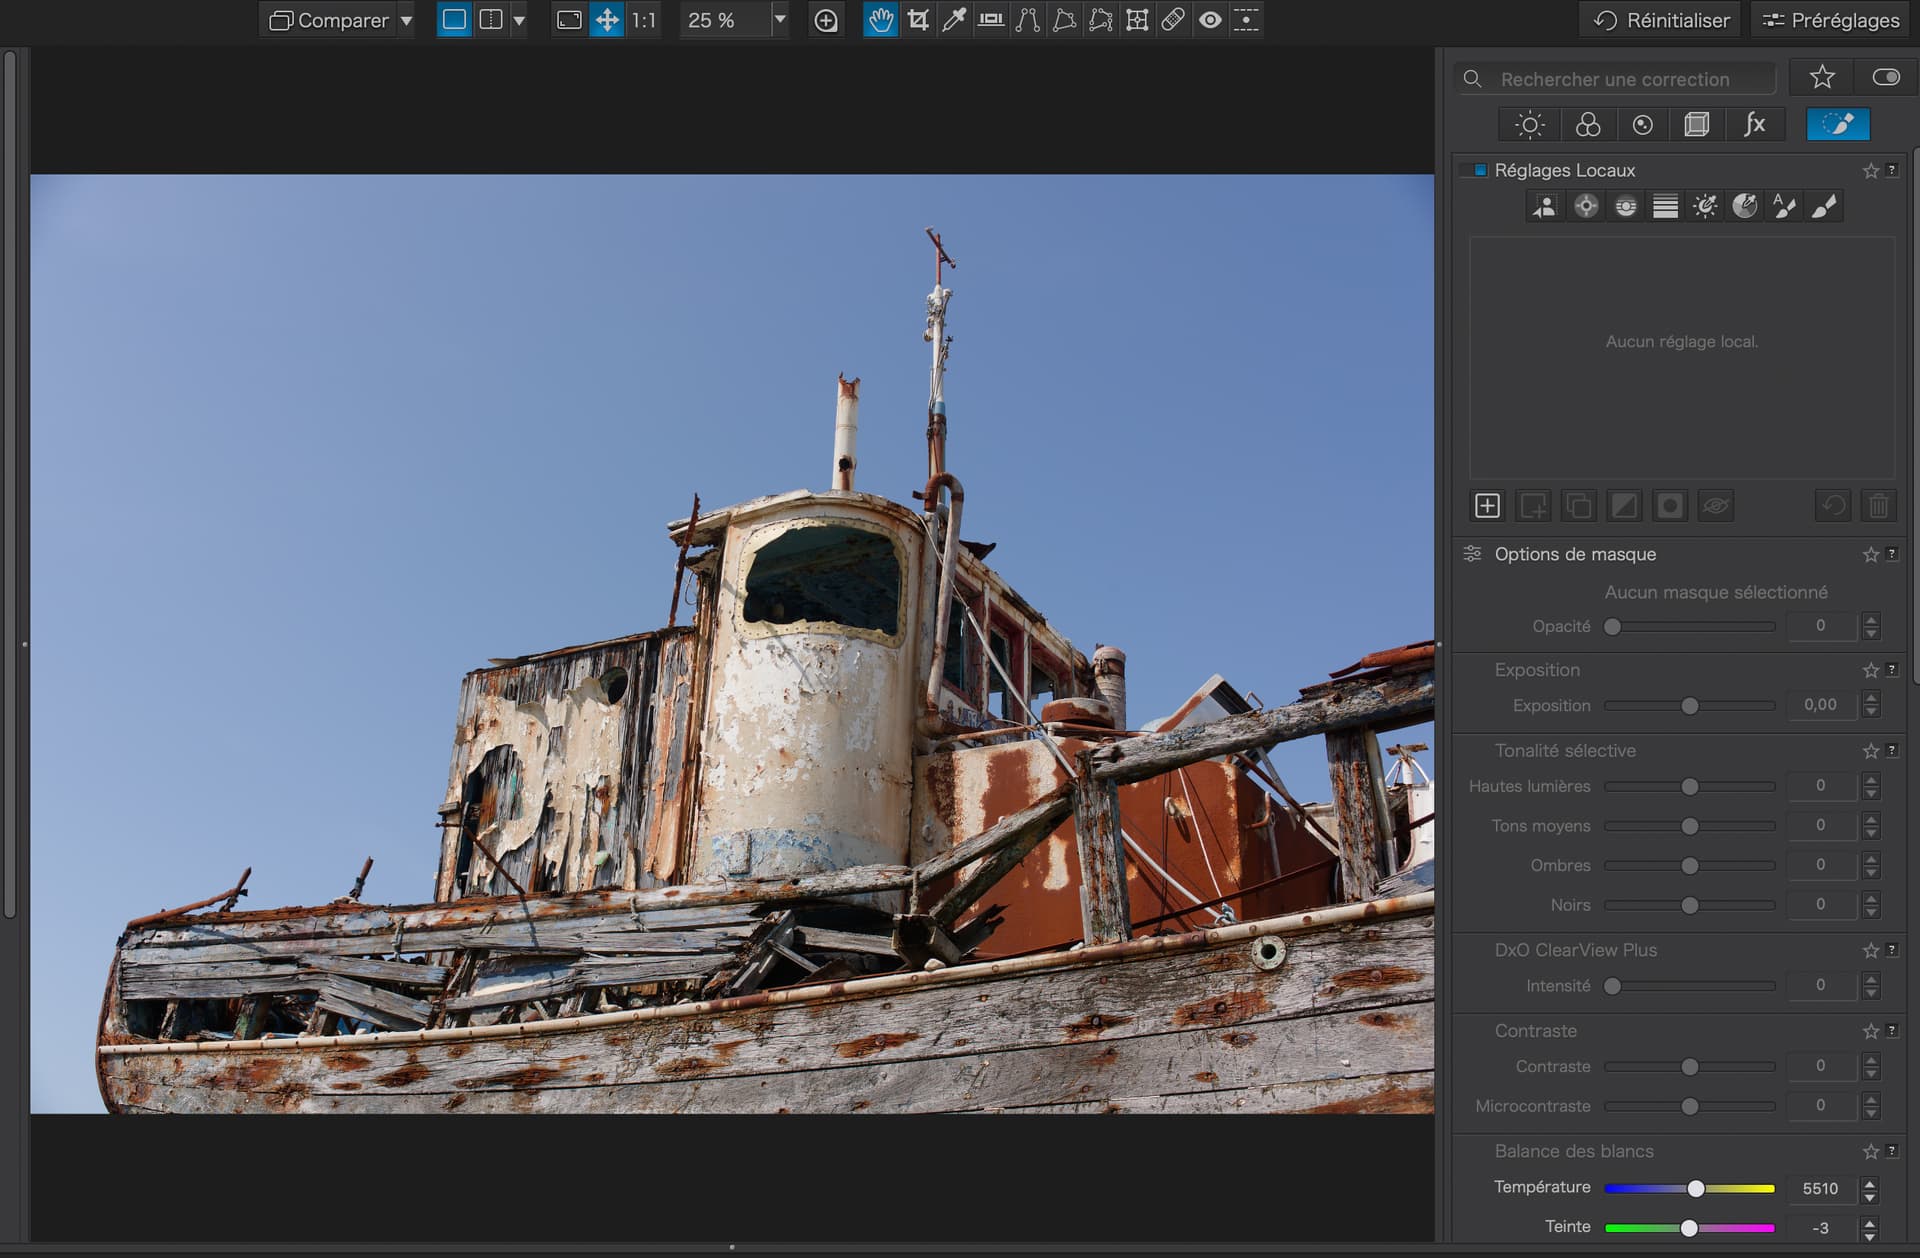Activate the Repair bandage tool
The height and width of the screenshot is (1258, 1920).
[1173, 20]
